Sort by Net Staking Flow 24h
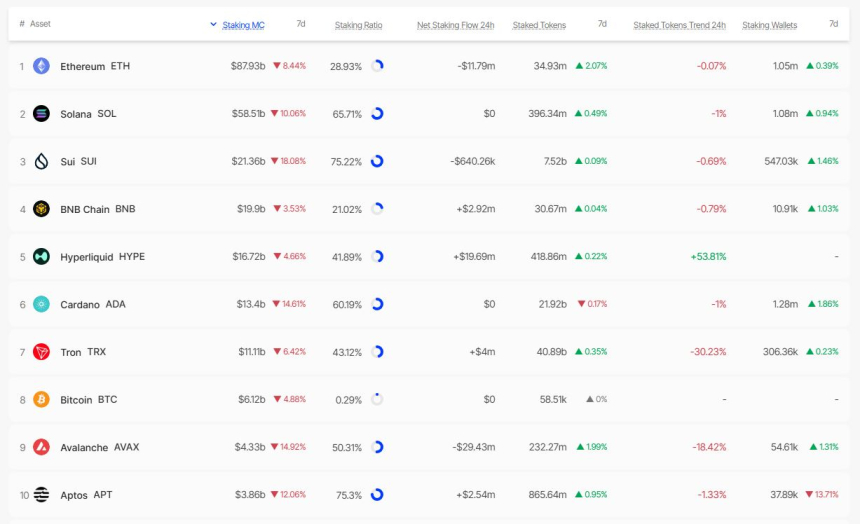860x524 pixels. pos(455,24)
